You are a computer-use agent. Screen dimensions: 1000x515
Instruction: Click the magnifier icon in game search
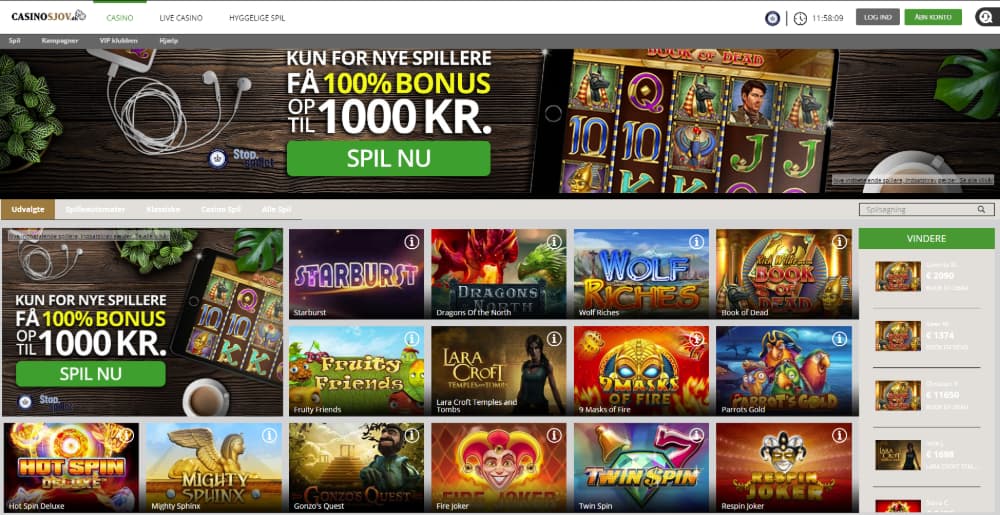pyautogui.click(x=981, y=209)
